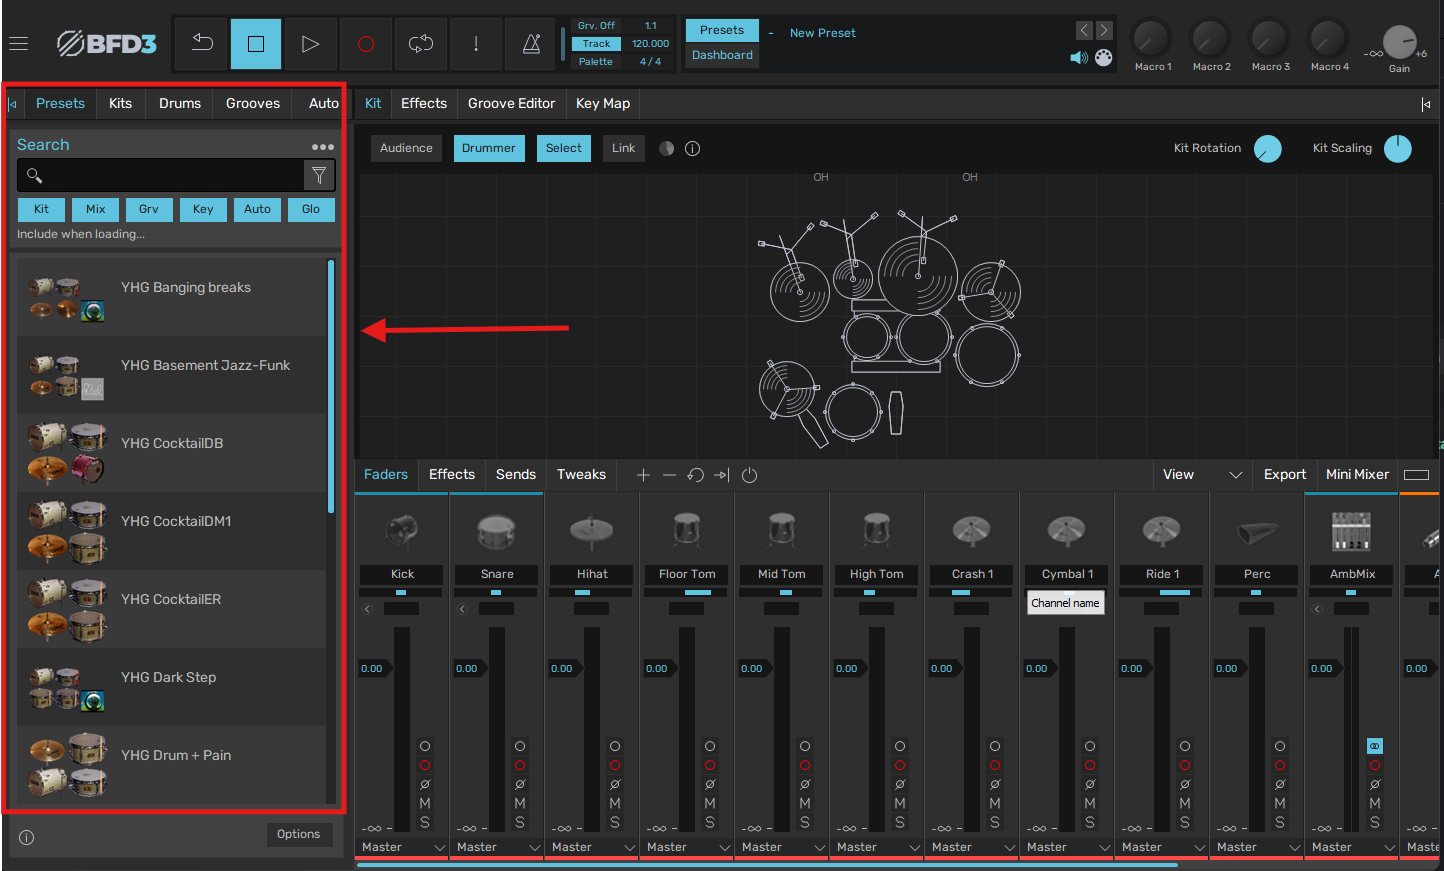The image size is (1444, 871).
Task: Toggle the Grv include filter
Action: 149,209
